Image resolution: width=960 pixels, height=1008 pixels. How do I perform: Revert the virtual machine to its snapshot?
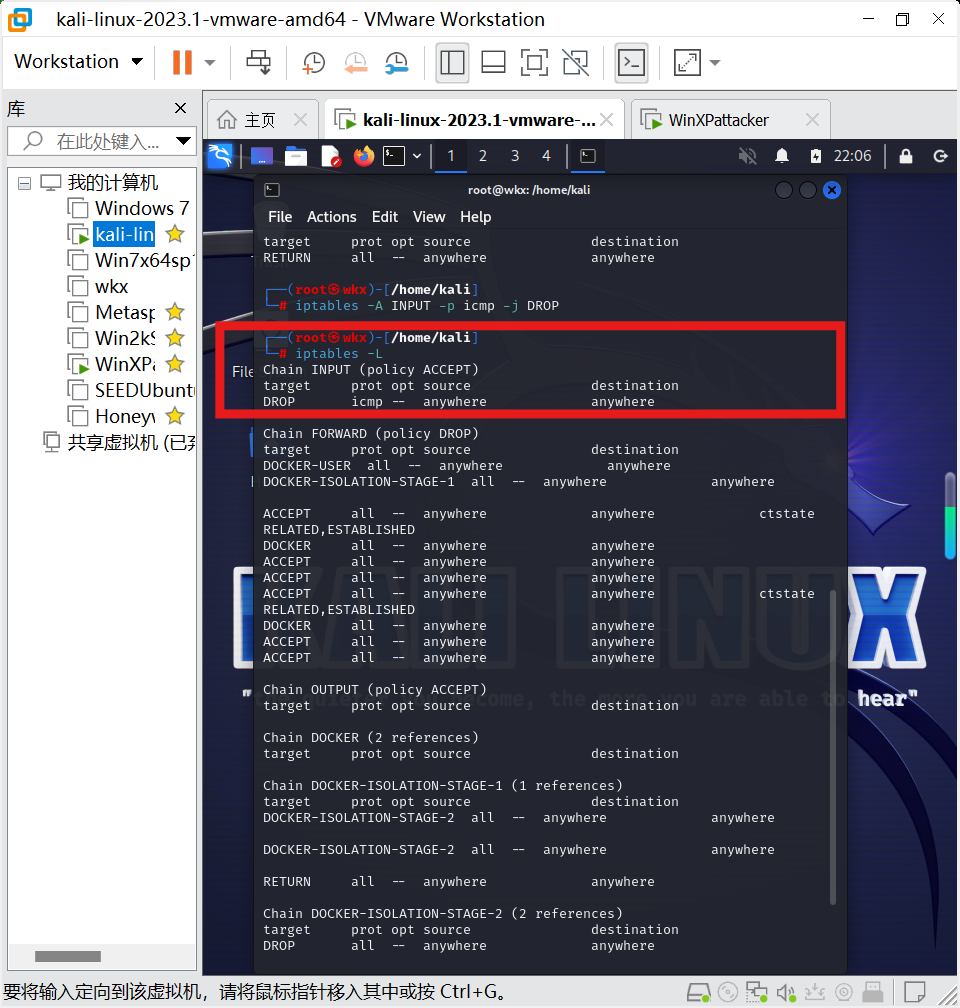tap(355, 62)
